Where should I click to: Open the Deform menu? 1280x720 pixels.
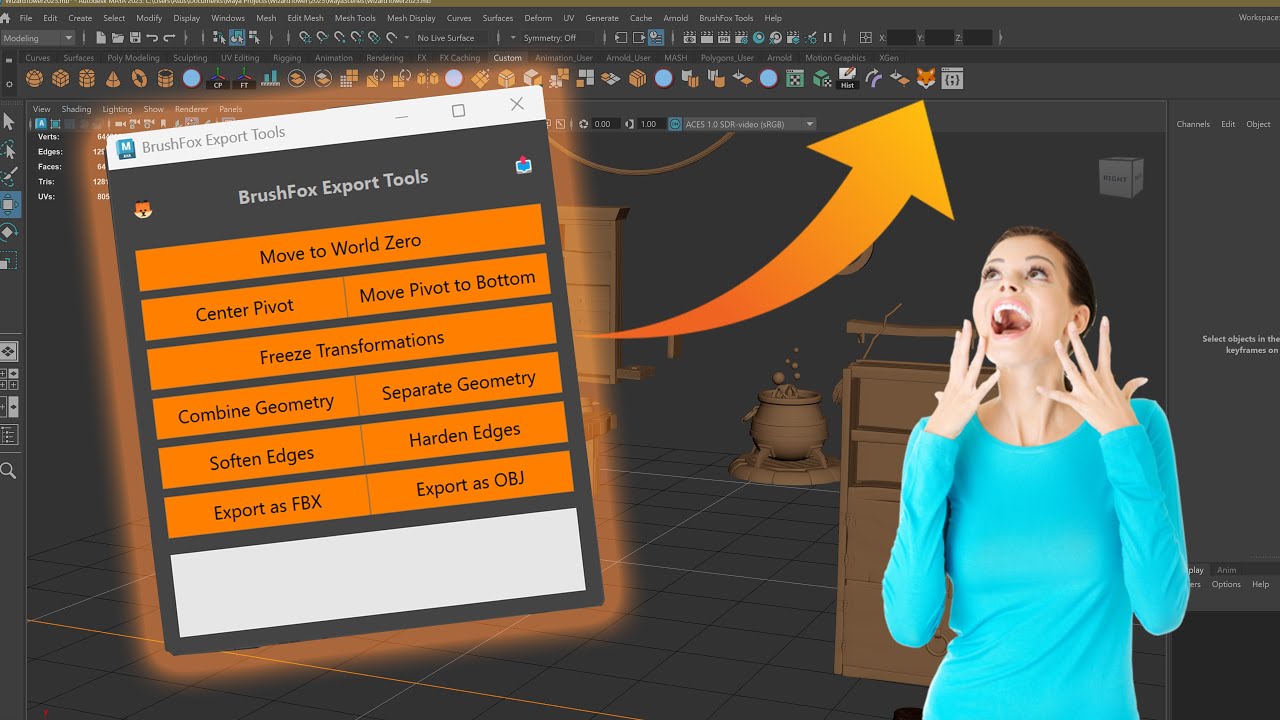pyautogui.click(x=538, y=18)
